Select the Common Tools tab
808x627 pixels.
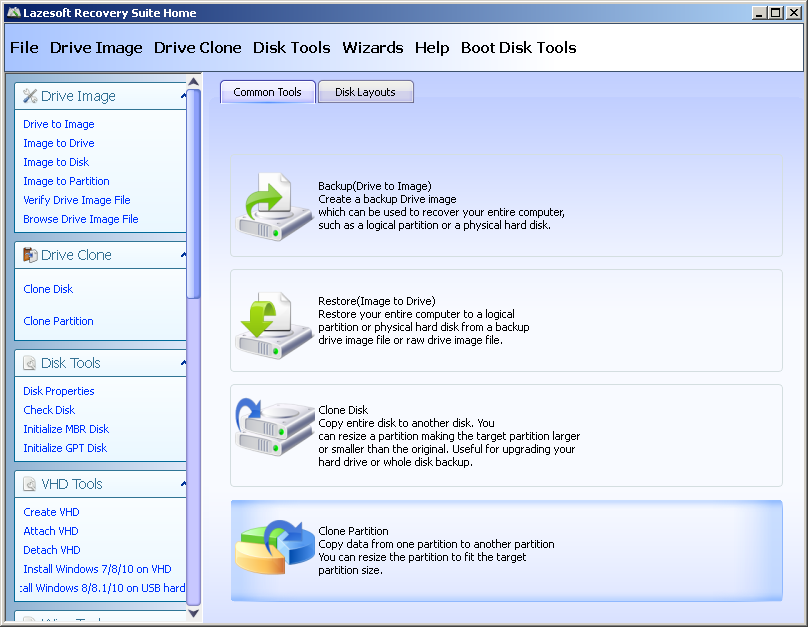pyautogui.click(x=267, y=92)
